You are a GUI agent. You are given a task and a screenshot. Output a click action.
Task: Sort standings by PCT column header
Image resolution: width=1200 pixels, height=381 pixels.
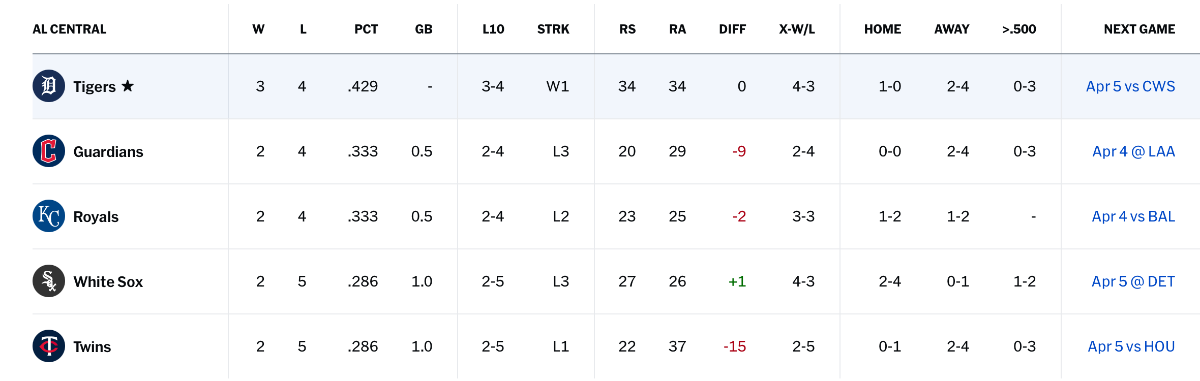tap(366, 29)
